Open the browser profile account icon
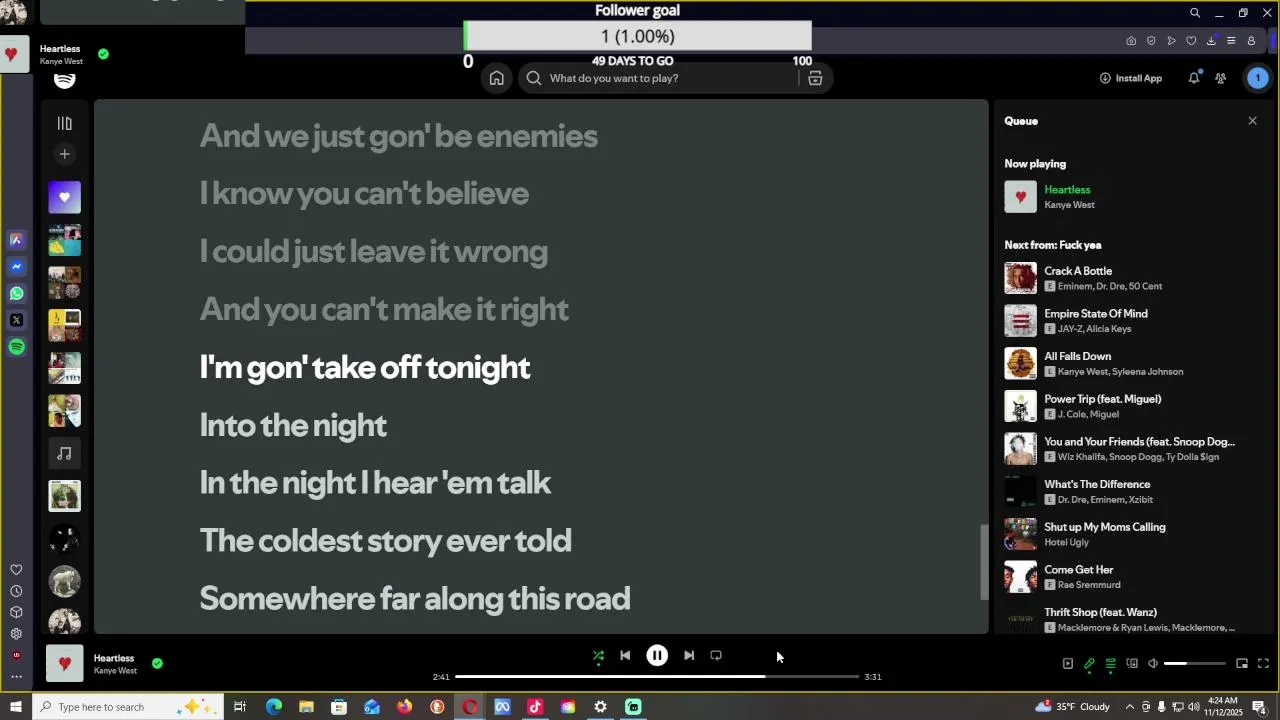The height and width of the screenshot is (720, 1280). pyautogui.click(x=1251, y=41)
